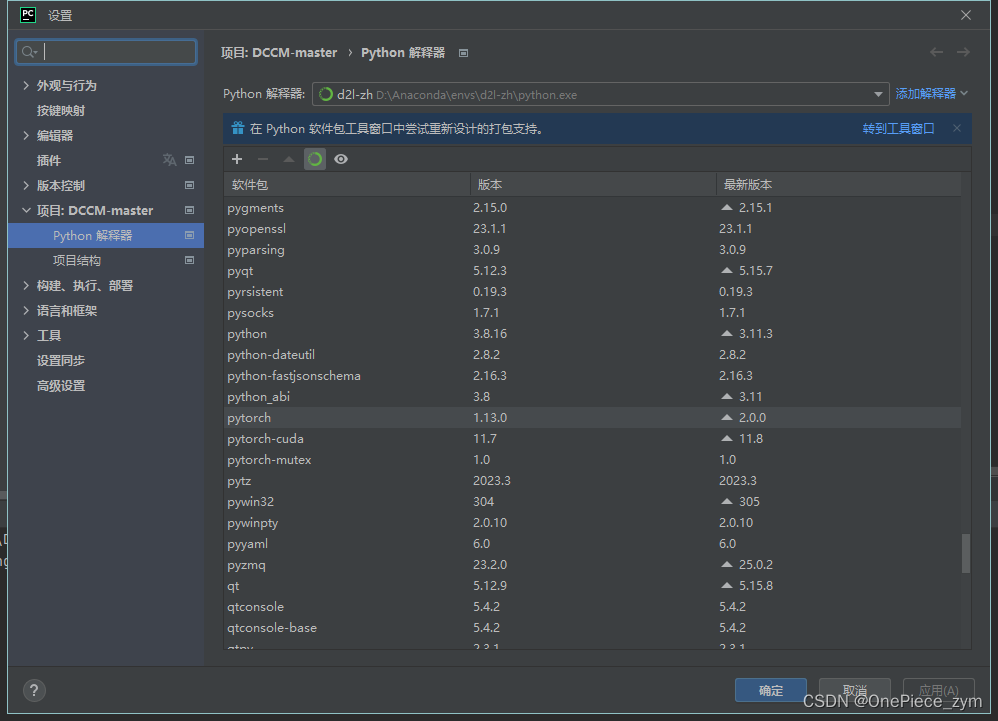Image resolution: width=998 pixels, height=721 pixels.
Task: Click the upgrade package up arrow icon
Action: click(289, 159)
